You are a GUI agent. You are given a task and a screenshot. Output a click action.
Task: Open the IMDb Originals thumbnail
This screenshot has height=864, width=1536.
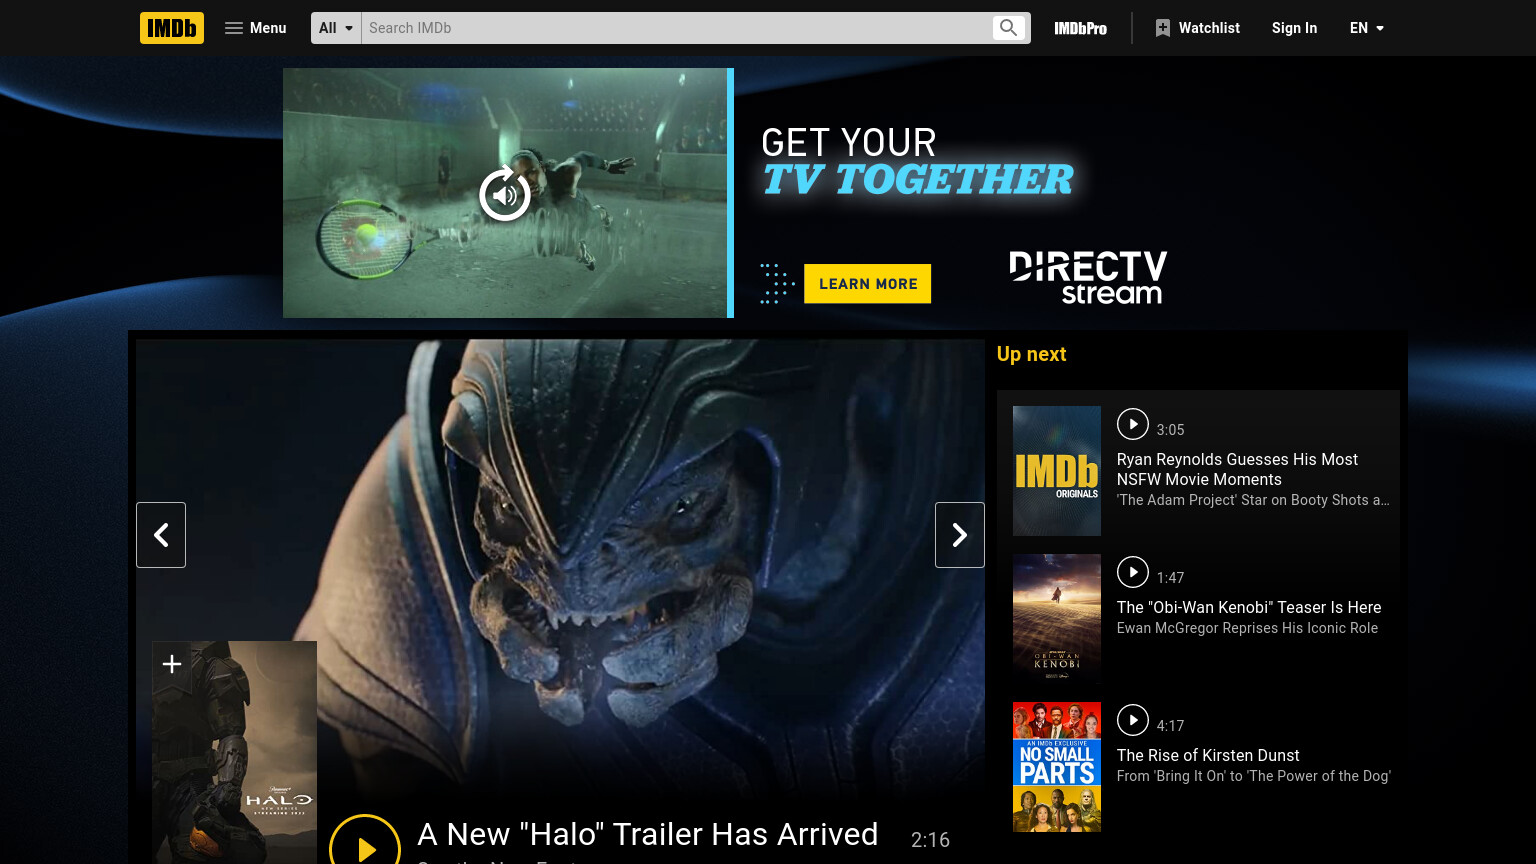1057,471
